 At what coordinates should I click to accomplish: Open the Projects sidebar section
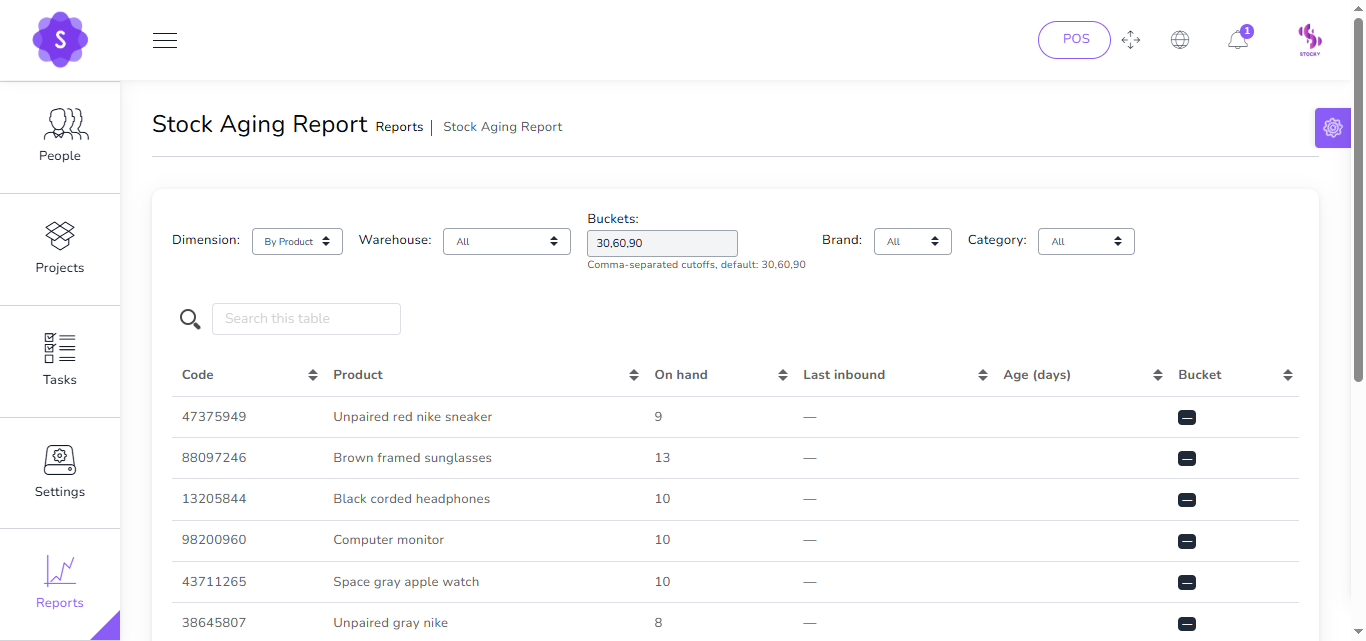point(60,248)
